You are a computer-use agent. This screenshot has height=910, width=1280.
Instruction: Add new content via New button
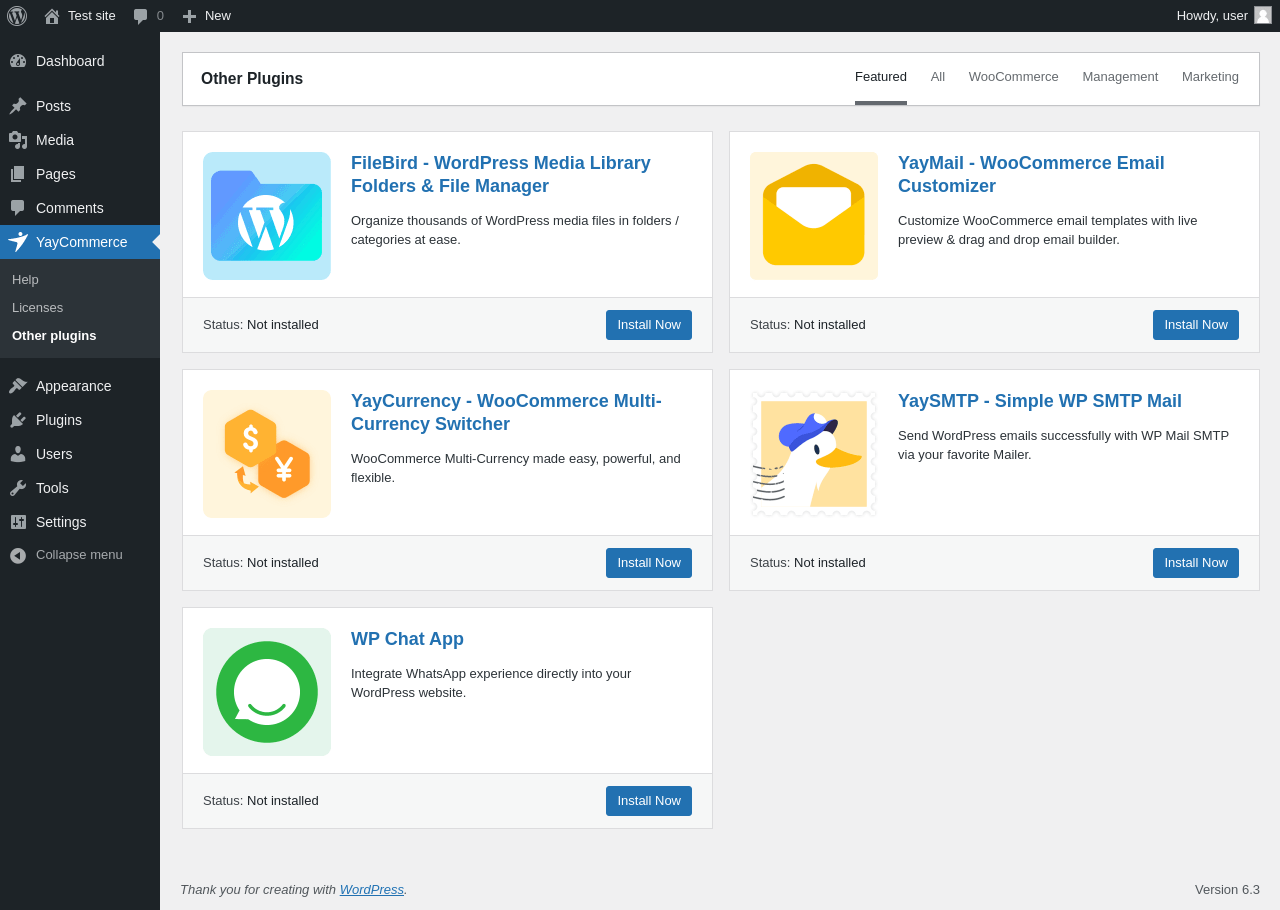coord(207,16)
